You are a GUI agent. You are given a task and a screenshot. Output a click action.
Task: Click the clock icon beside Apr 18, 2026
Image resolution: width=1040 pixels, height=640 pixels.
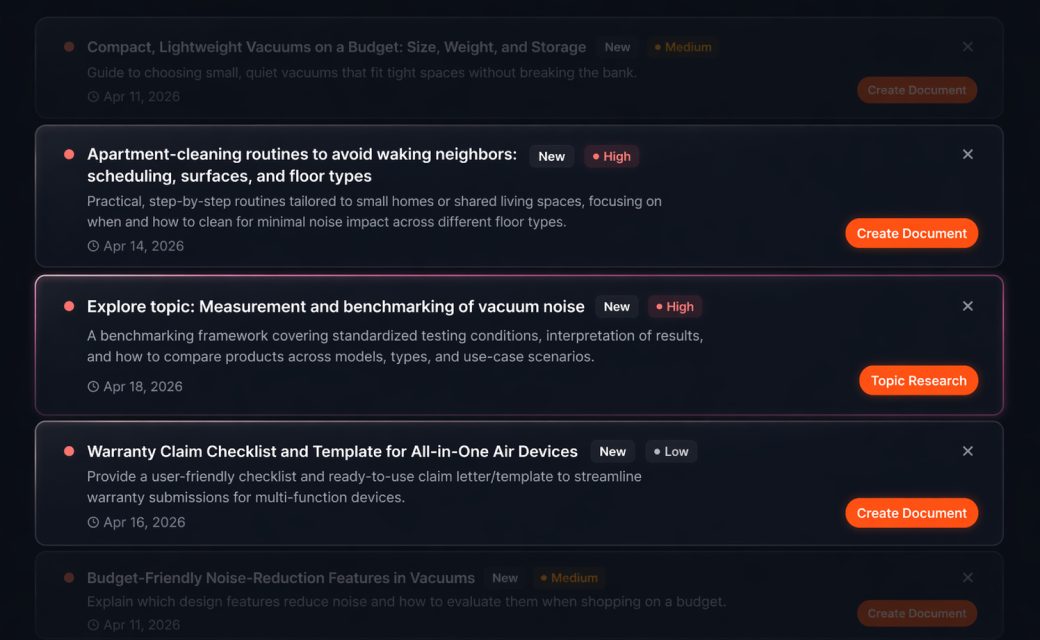93,387
